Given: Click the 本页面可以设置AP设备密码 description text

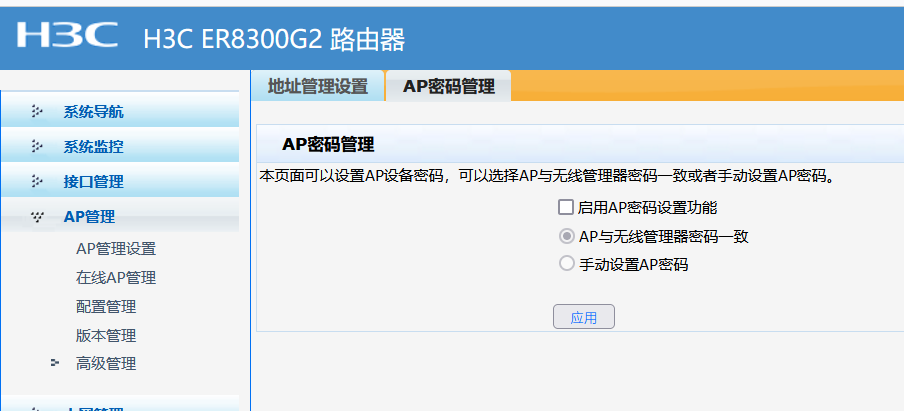Looking at the screenshot, I should pyautogui.click(x=548, y=176).
